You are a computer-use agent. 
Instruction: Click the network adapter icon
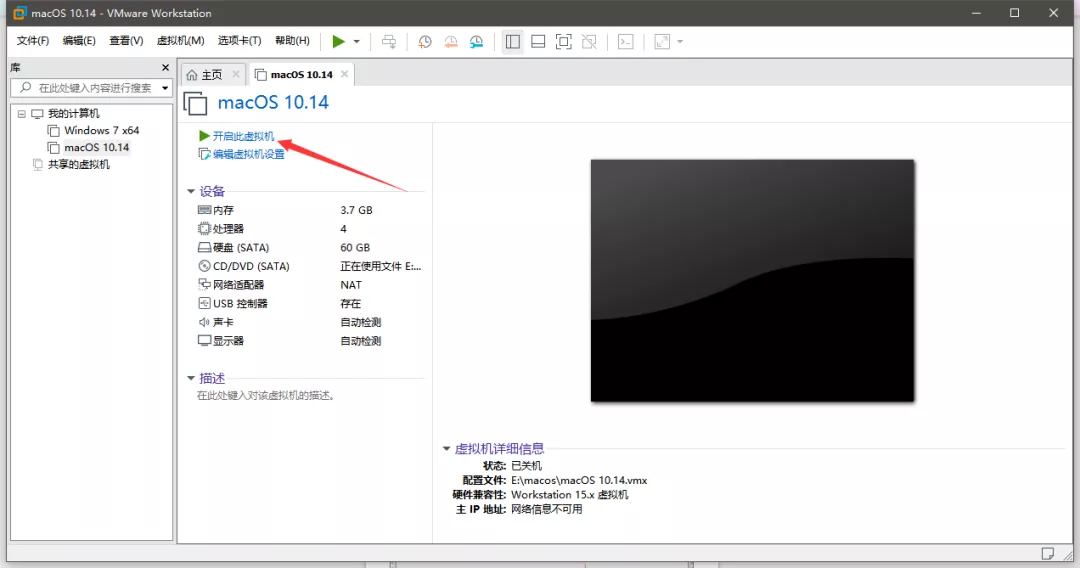(x=204, y=284)
